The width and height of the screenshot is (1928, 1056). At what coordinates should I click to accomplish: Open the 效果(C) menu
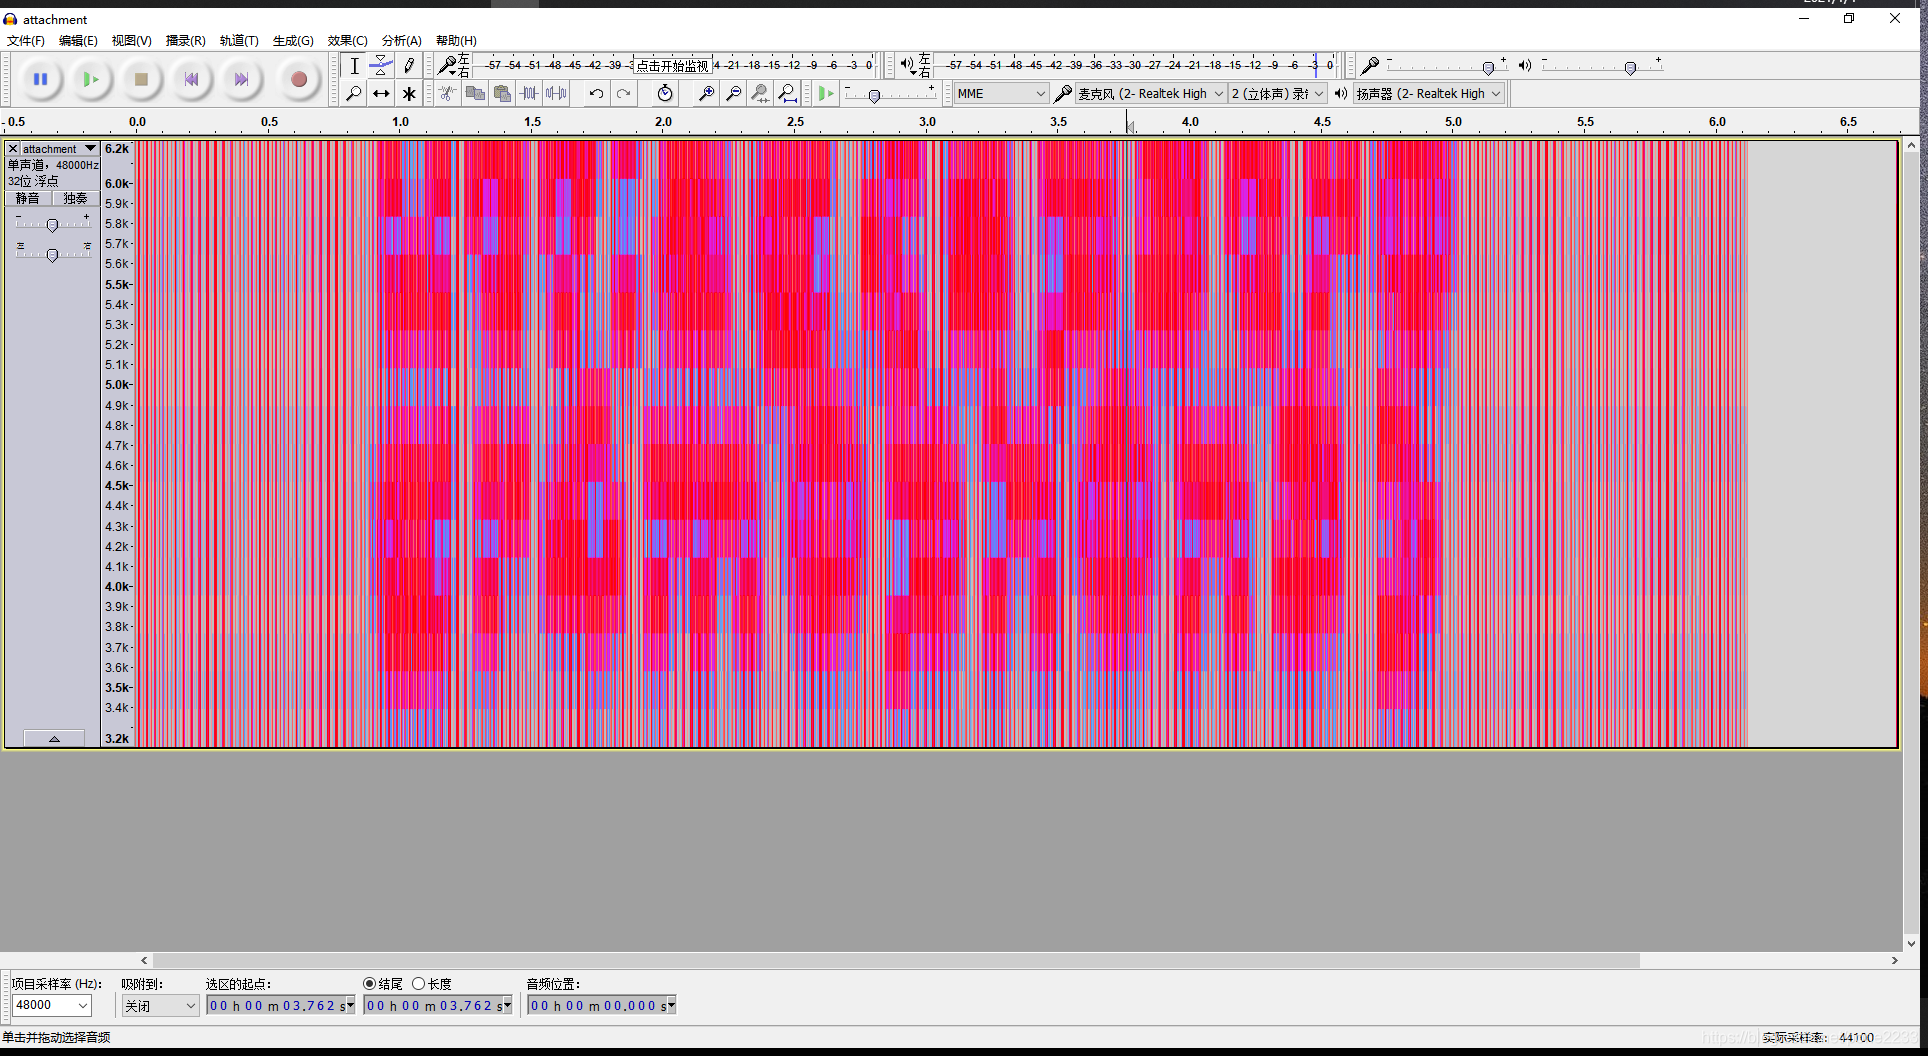347,41
